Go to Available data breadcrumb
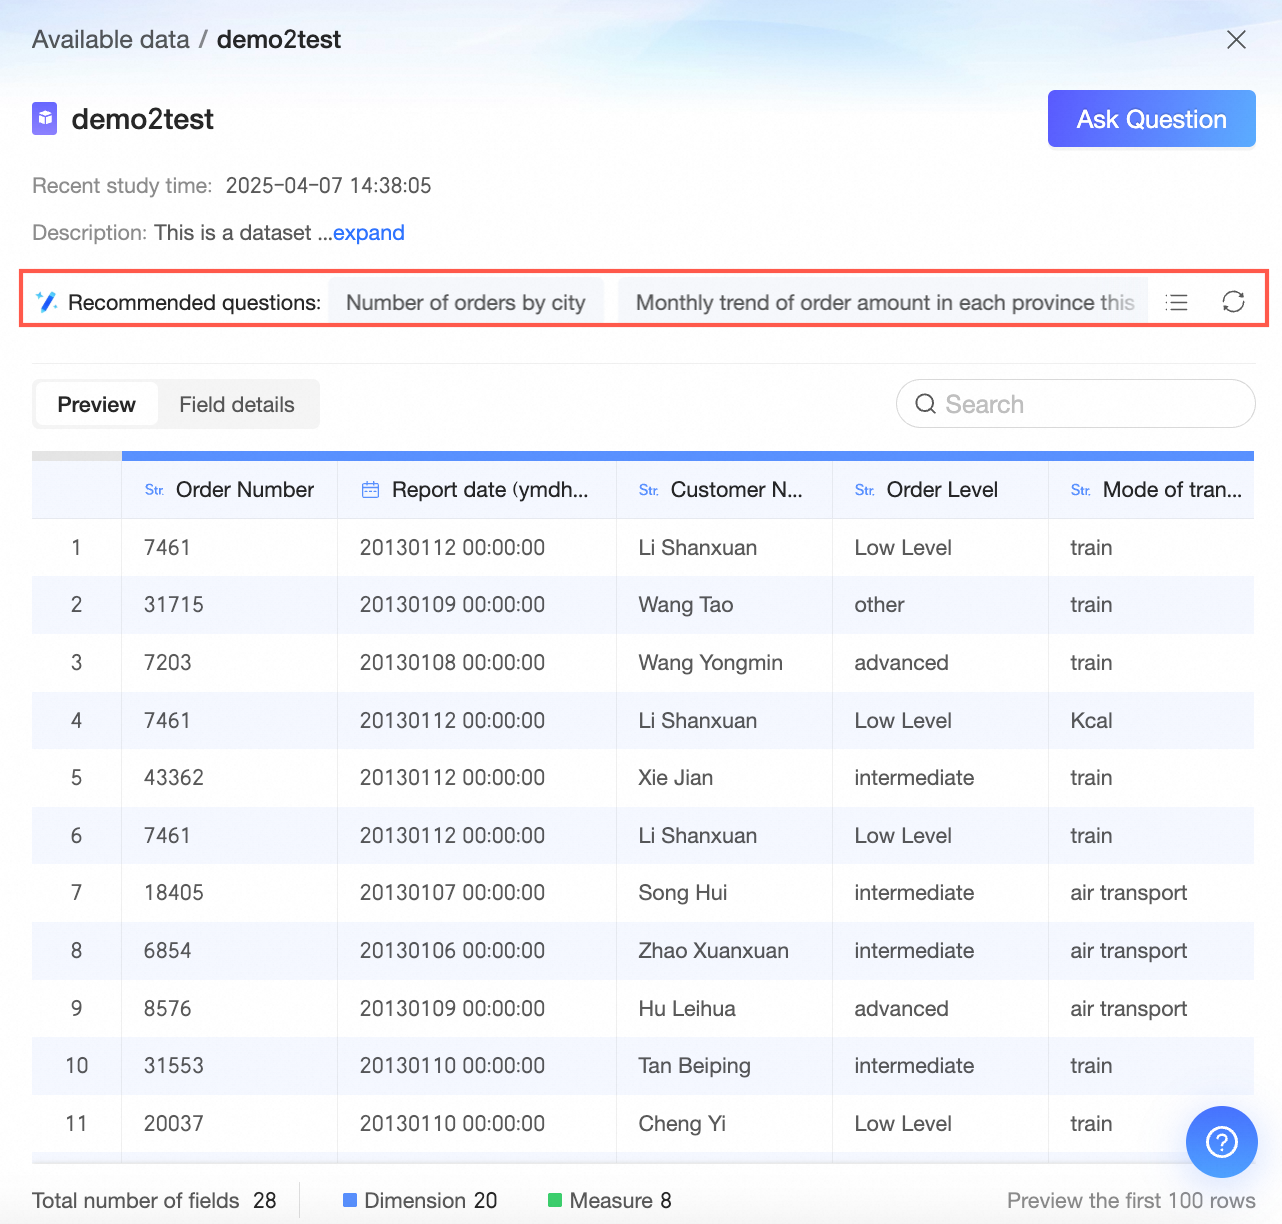The width and height of the screenshot is (1282, 1224). tap(111, 39)
